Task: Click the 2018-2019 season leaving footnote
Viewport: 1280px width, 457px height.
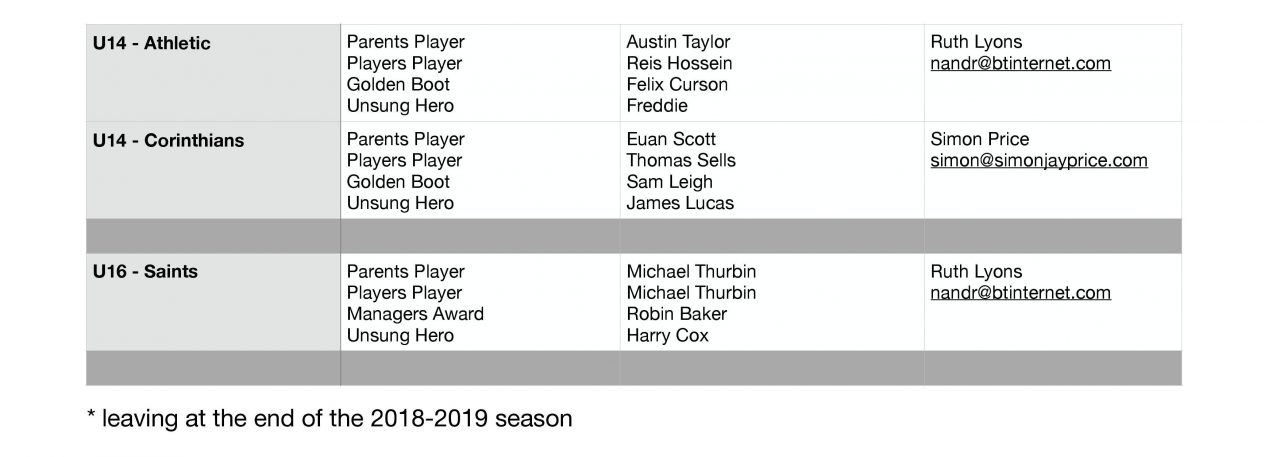Action: click(330, 418)
